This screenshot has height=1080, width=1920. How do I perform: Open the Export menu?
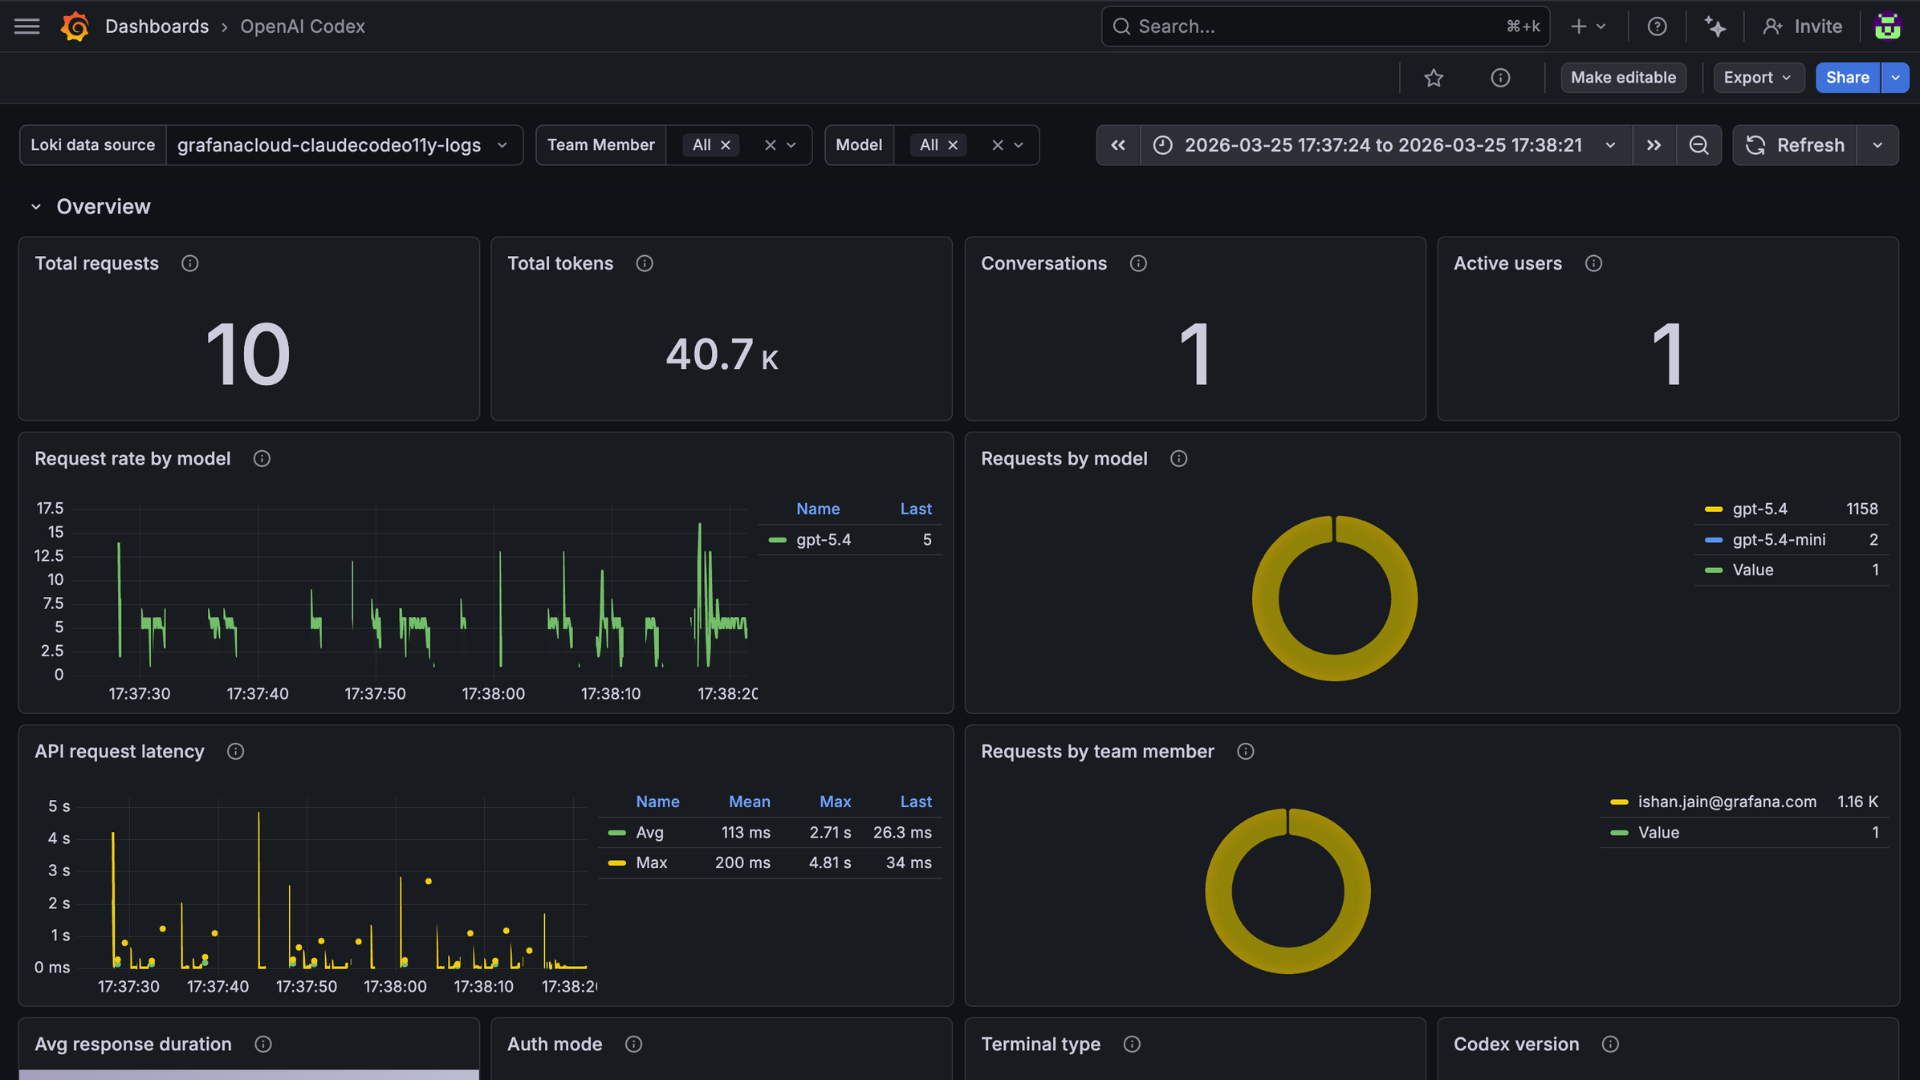(1758, 78)
